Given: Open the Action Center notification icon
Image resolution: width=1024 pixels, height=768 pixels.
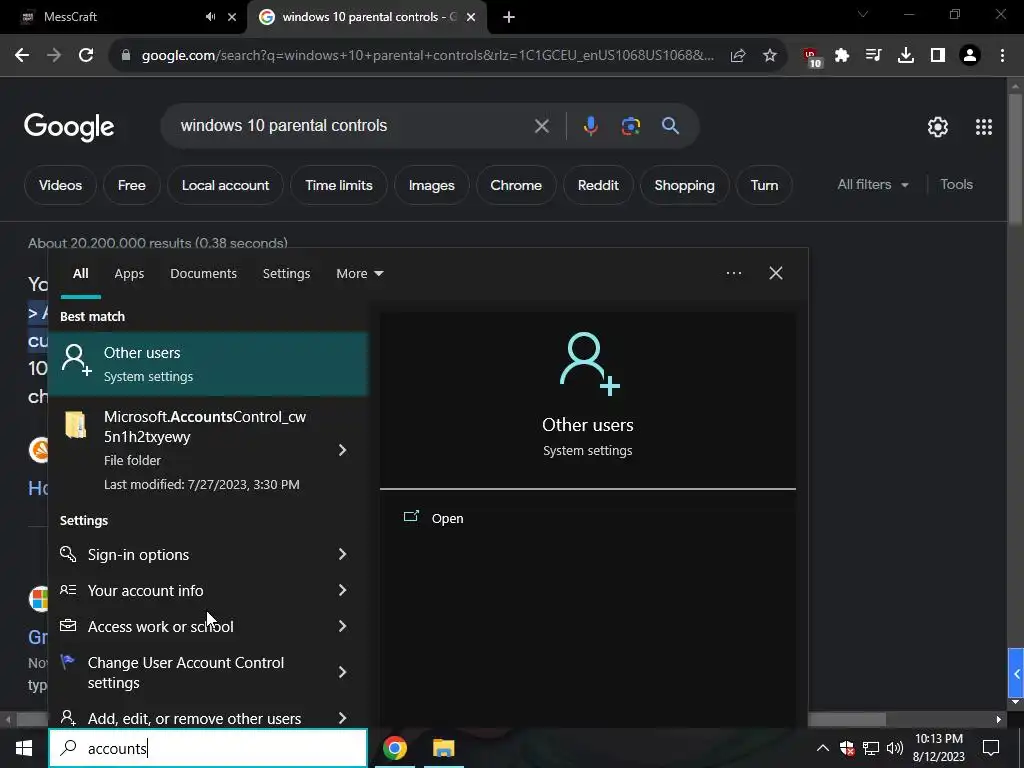Looking at the screenshot, I should tap(991, 748).
